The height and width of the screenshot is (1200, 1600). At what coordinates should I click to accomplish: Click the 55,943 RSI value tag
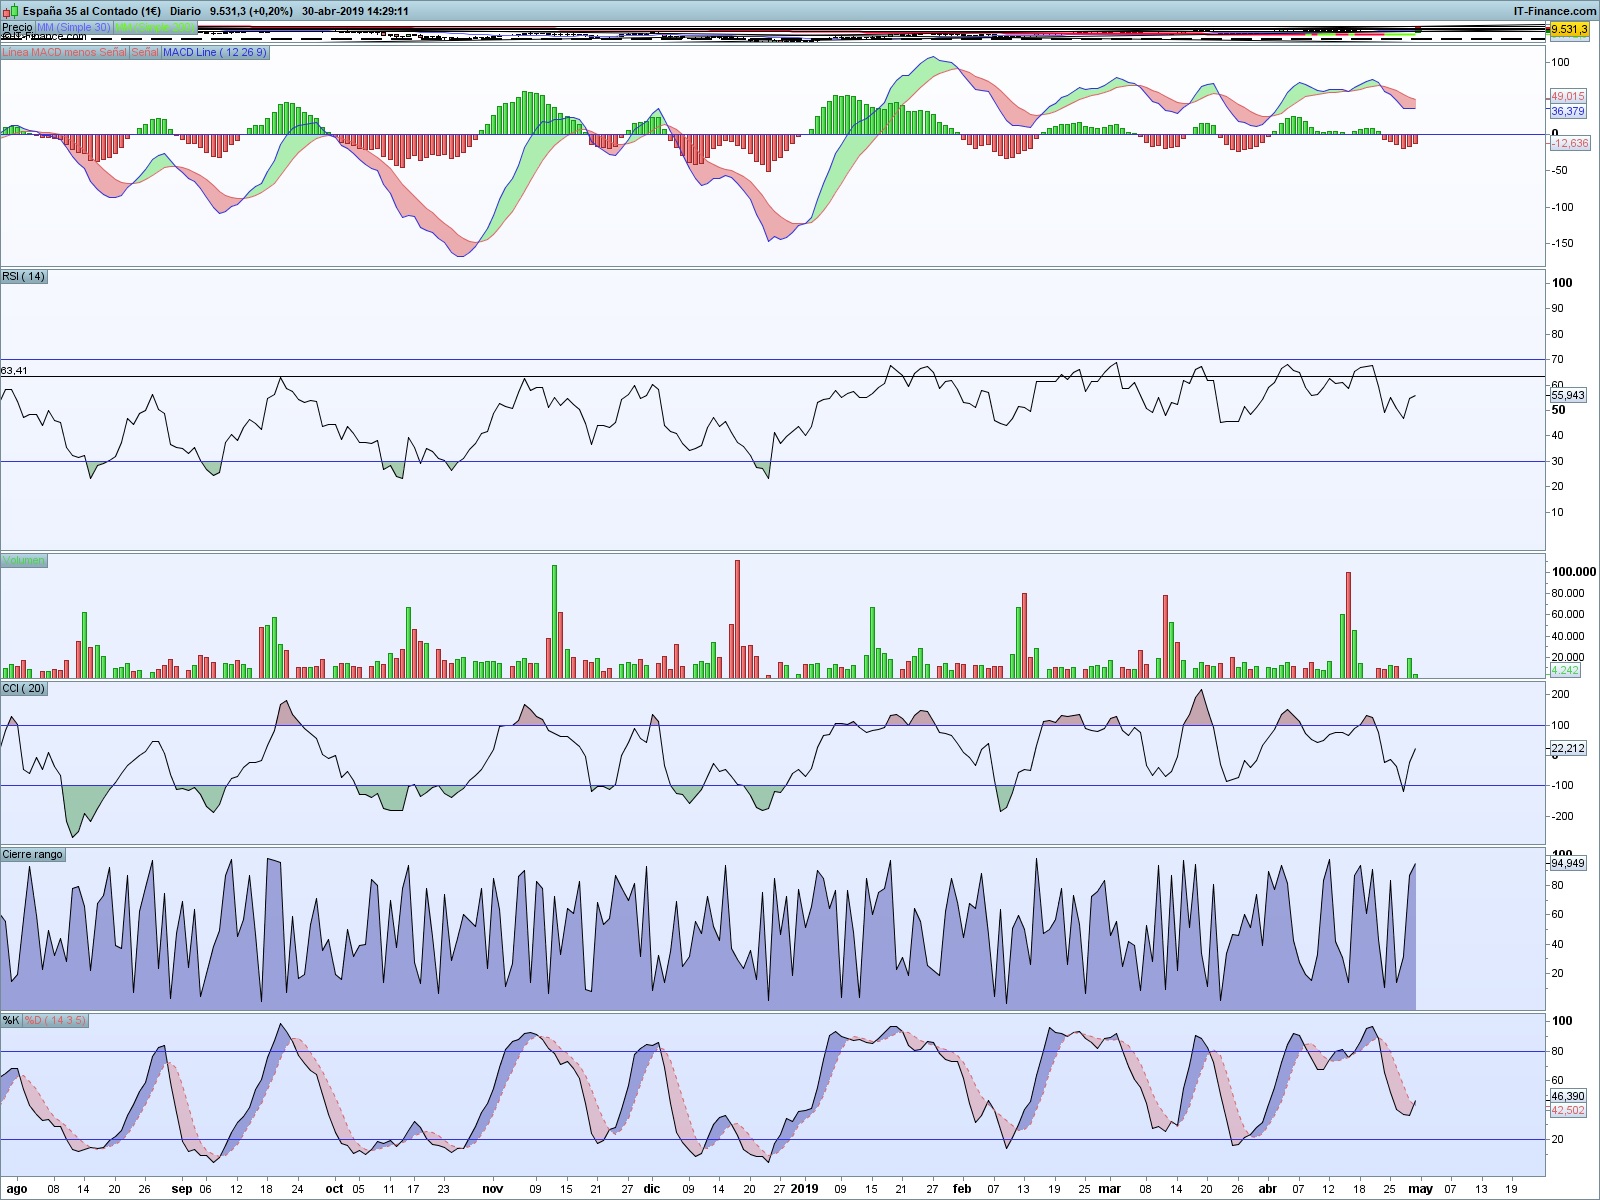coord(1568,395)
